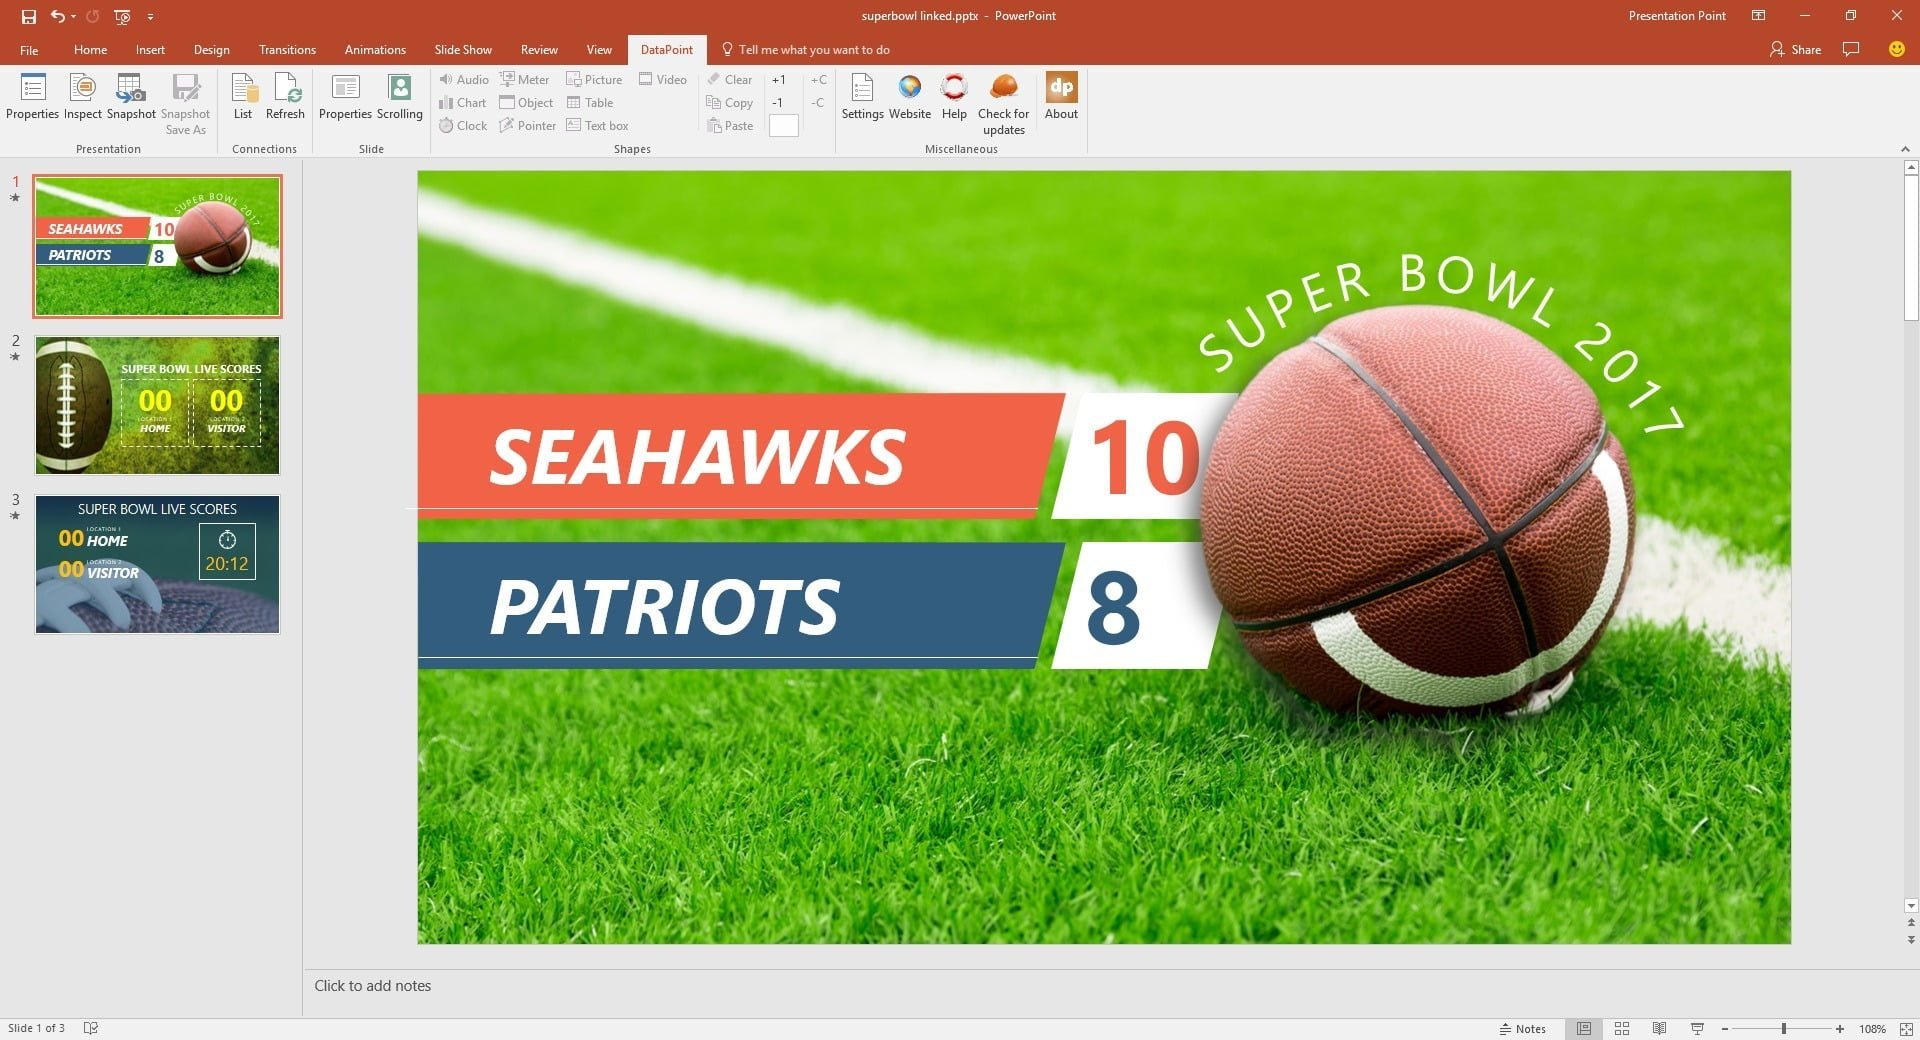Insert an Object shape
The height and width of the screenshot is (1040, 1920).
point(526,103)
